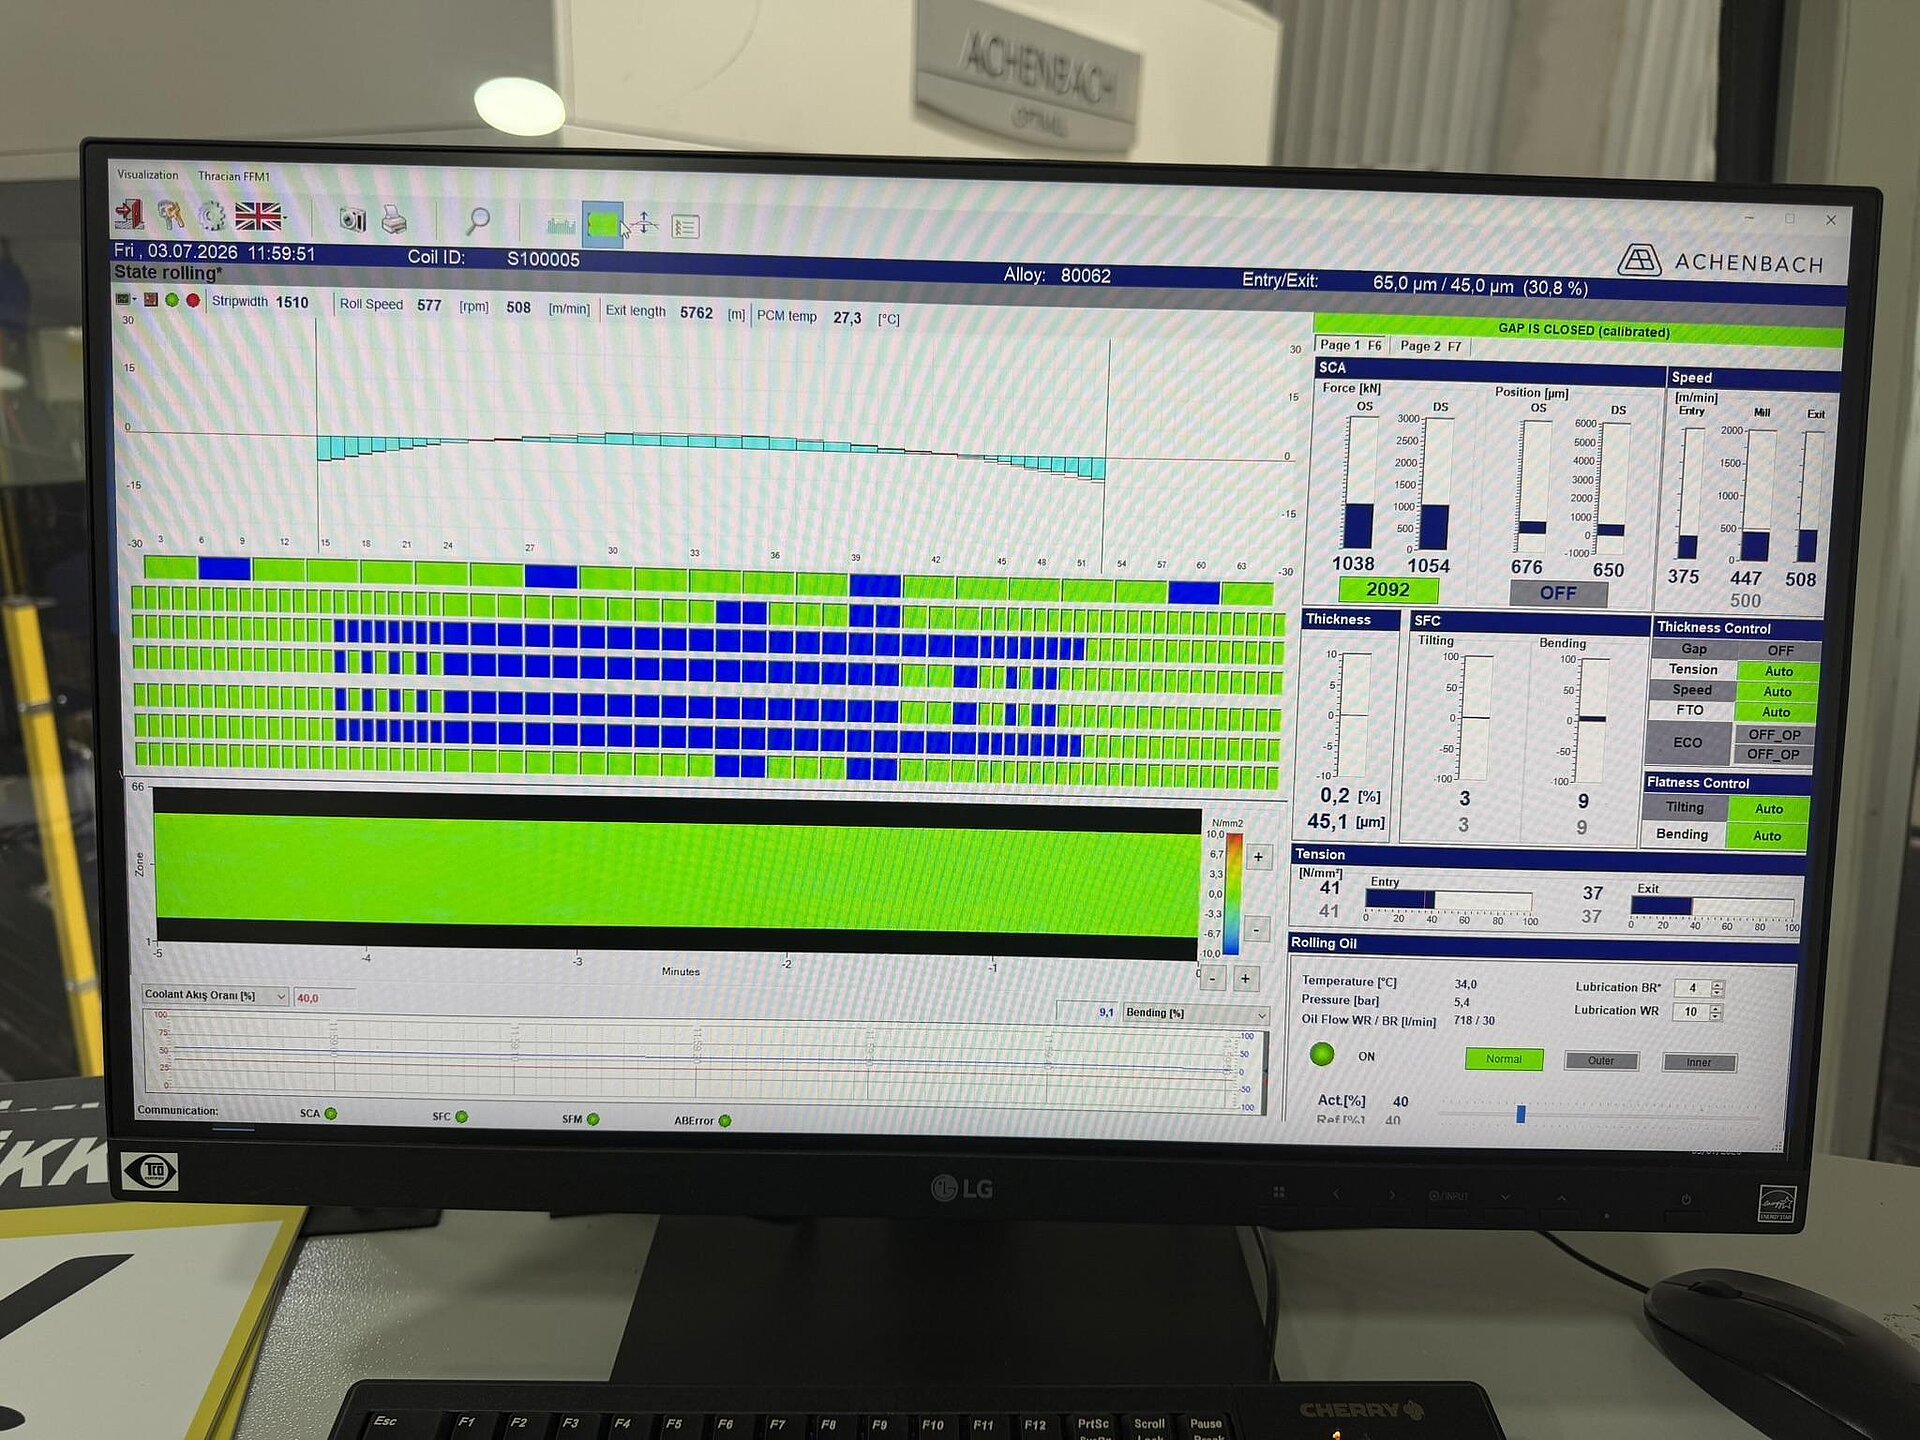Click the time axis plus zoom button
This screenshot has height=1440, width=1920.
tap(1245, 979)
